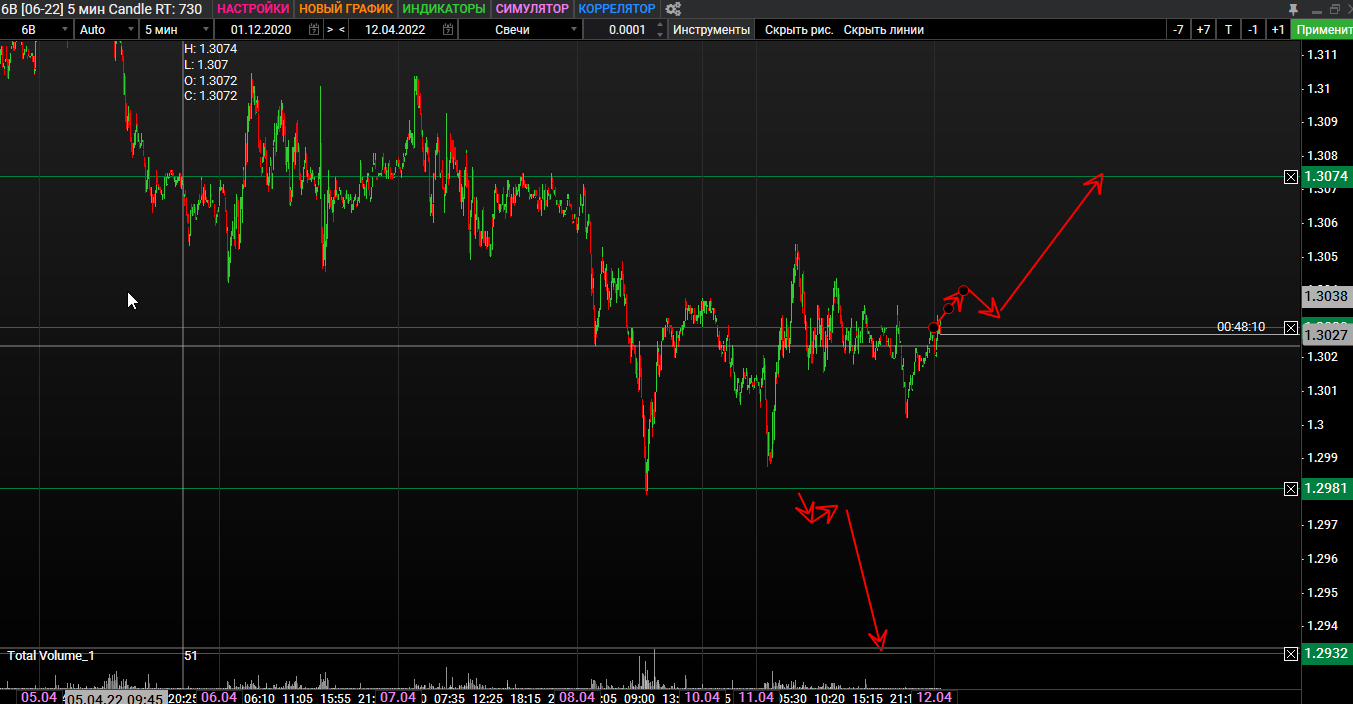This screenshot has height=704, width=1353.
Task: Remove the 1.3027 level line
Action: click(x=1290, y=327)
